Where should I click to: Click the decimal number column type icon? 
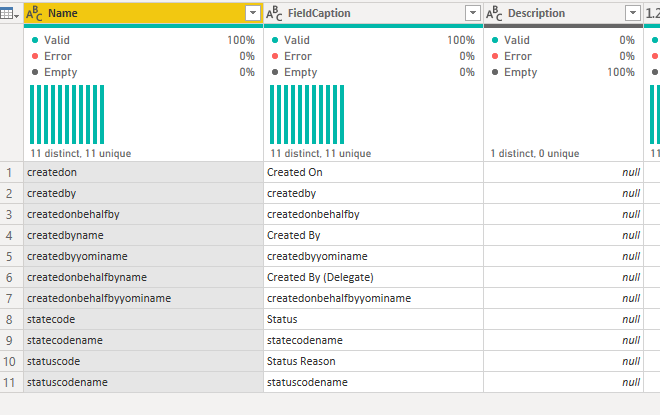[653, 13]
